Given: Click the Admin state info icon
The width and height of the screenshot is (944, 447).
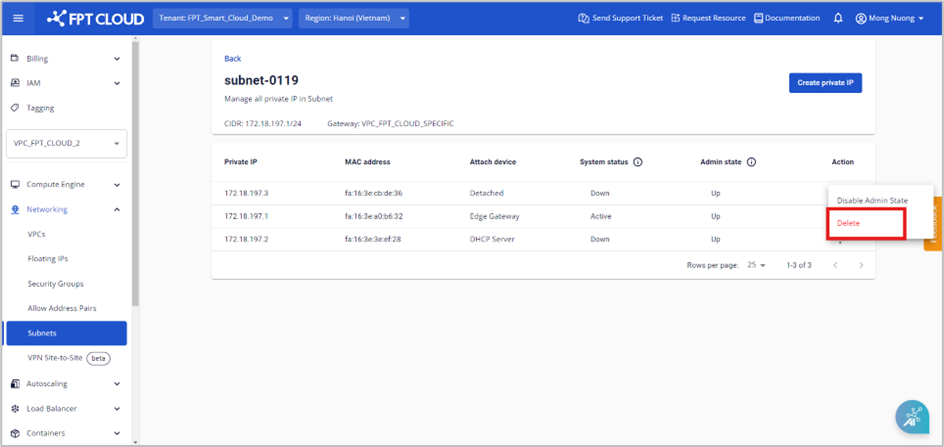Looking at the screenshot, I should coord(751,162).
